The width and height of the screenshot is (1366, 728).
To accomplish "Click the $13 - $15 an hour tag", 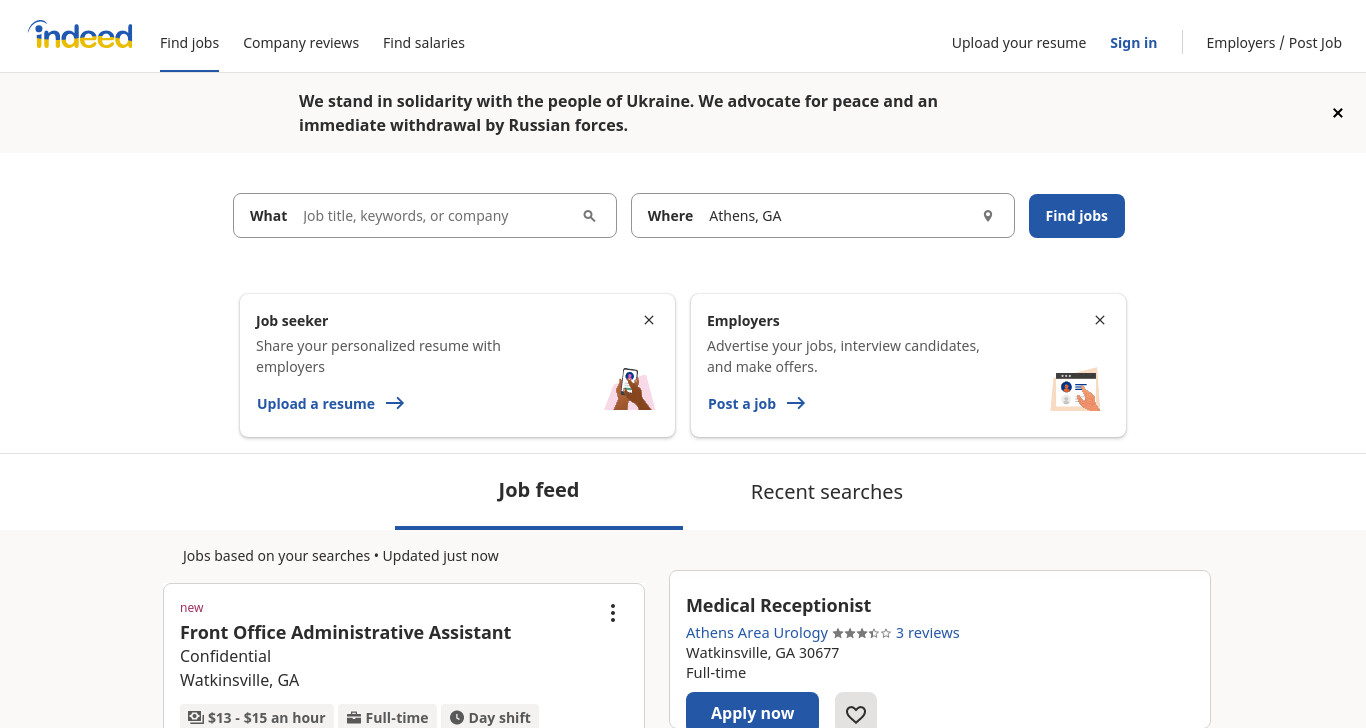I will pos(257,717).
